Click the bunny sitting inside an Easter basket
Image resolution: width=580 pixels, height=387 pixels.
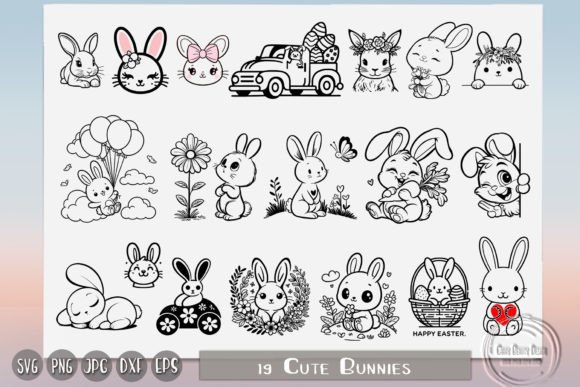click(439, 291)
